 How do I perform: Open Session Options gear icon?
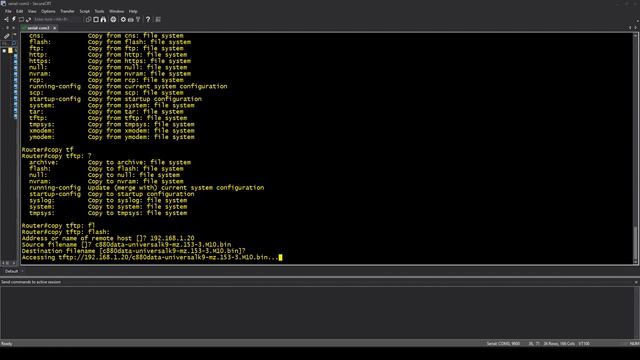123,19
